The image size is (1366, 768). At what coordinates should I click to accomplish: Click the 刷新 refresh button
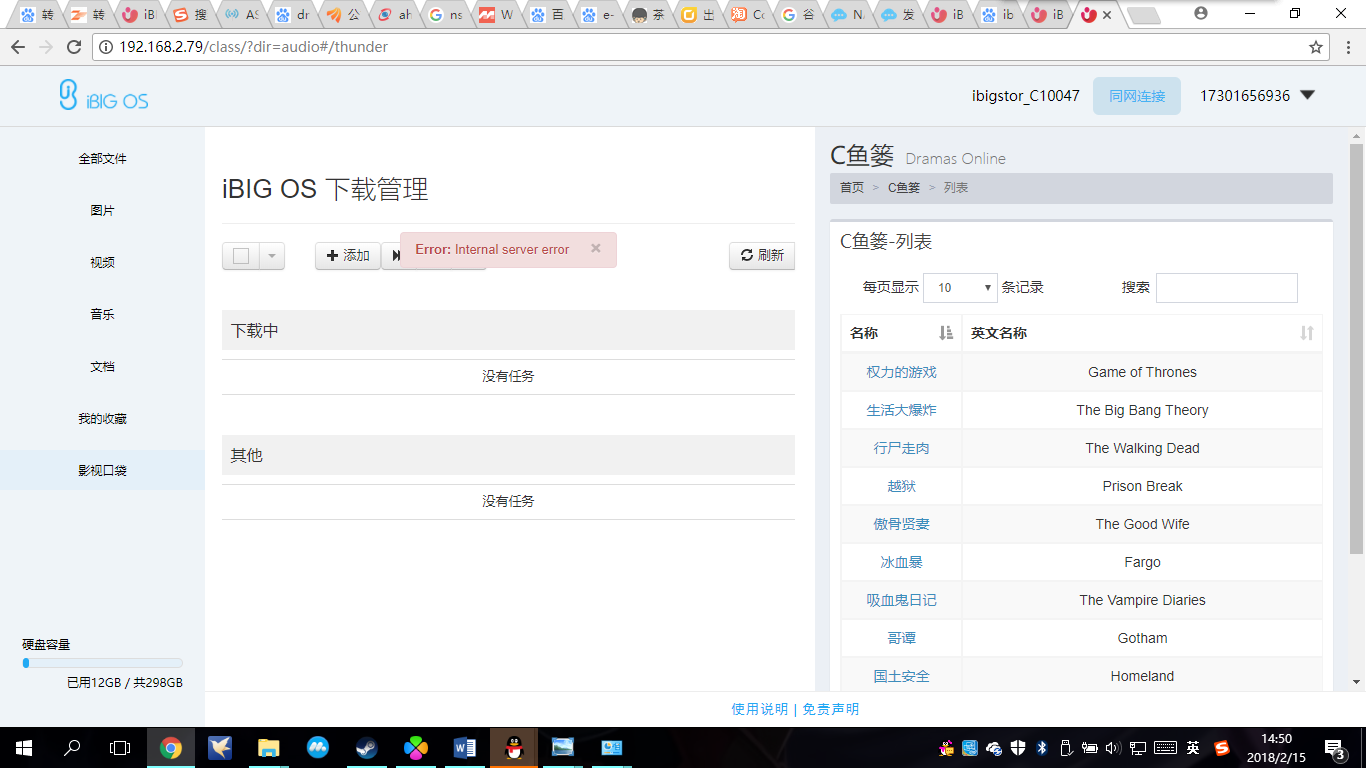coord(762,256)
